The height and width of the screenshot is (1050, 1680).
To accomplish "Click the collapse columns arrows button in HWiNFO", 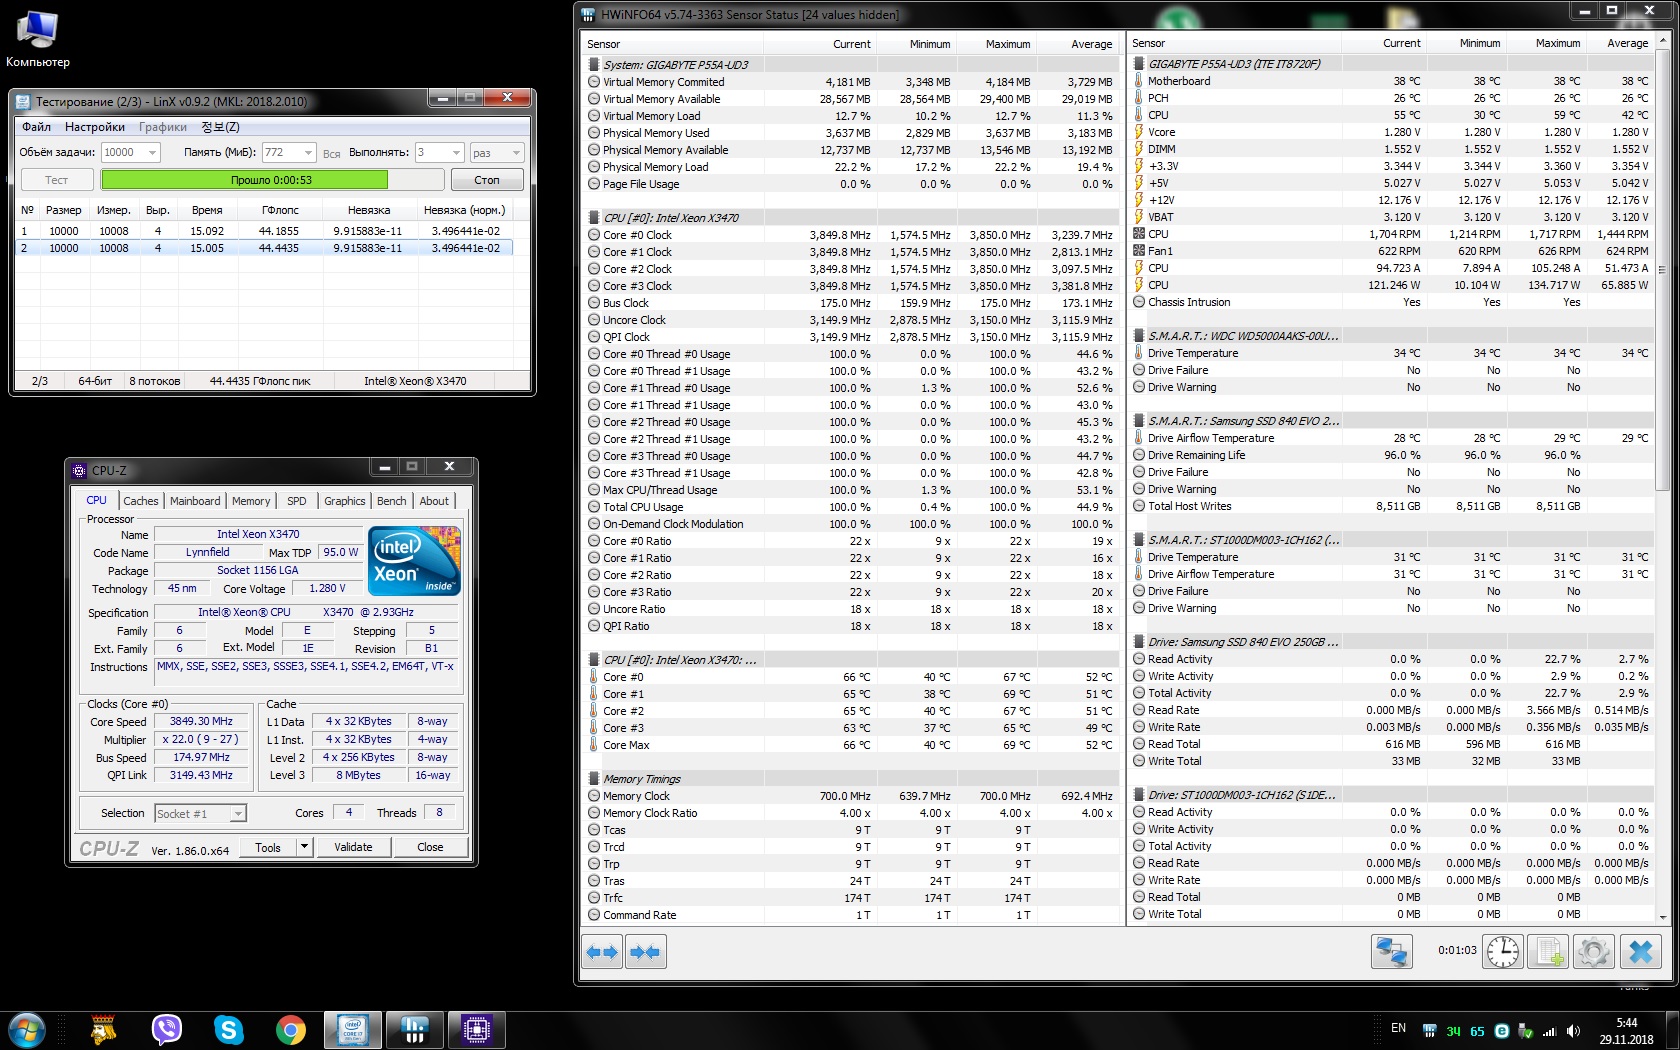I will click(646, 951).
